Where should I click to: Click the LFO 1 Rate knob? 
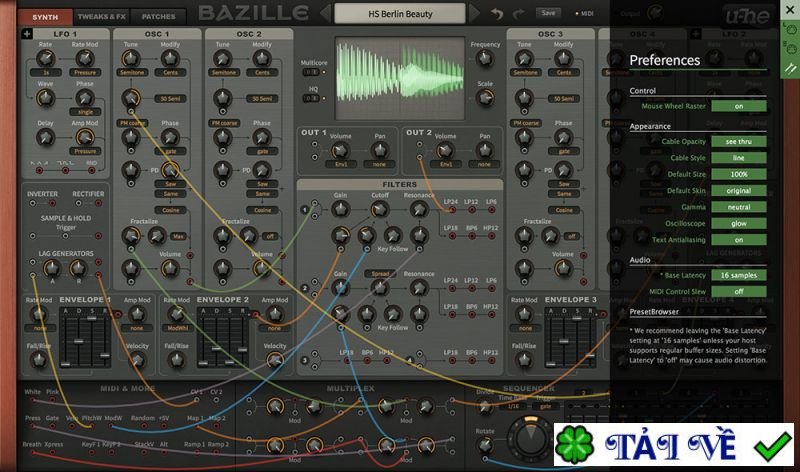tap(45, 58)
